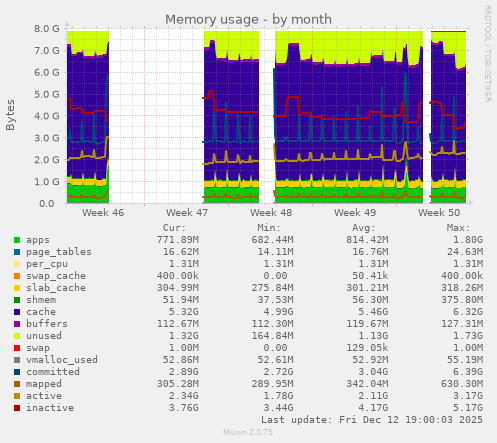Click the committed legend color swatch
The width and height of the screenshot is (497, 443).
17,372
